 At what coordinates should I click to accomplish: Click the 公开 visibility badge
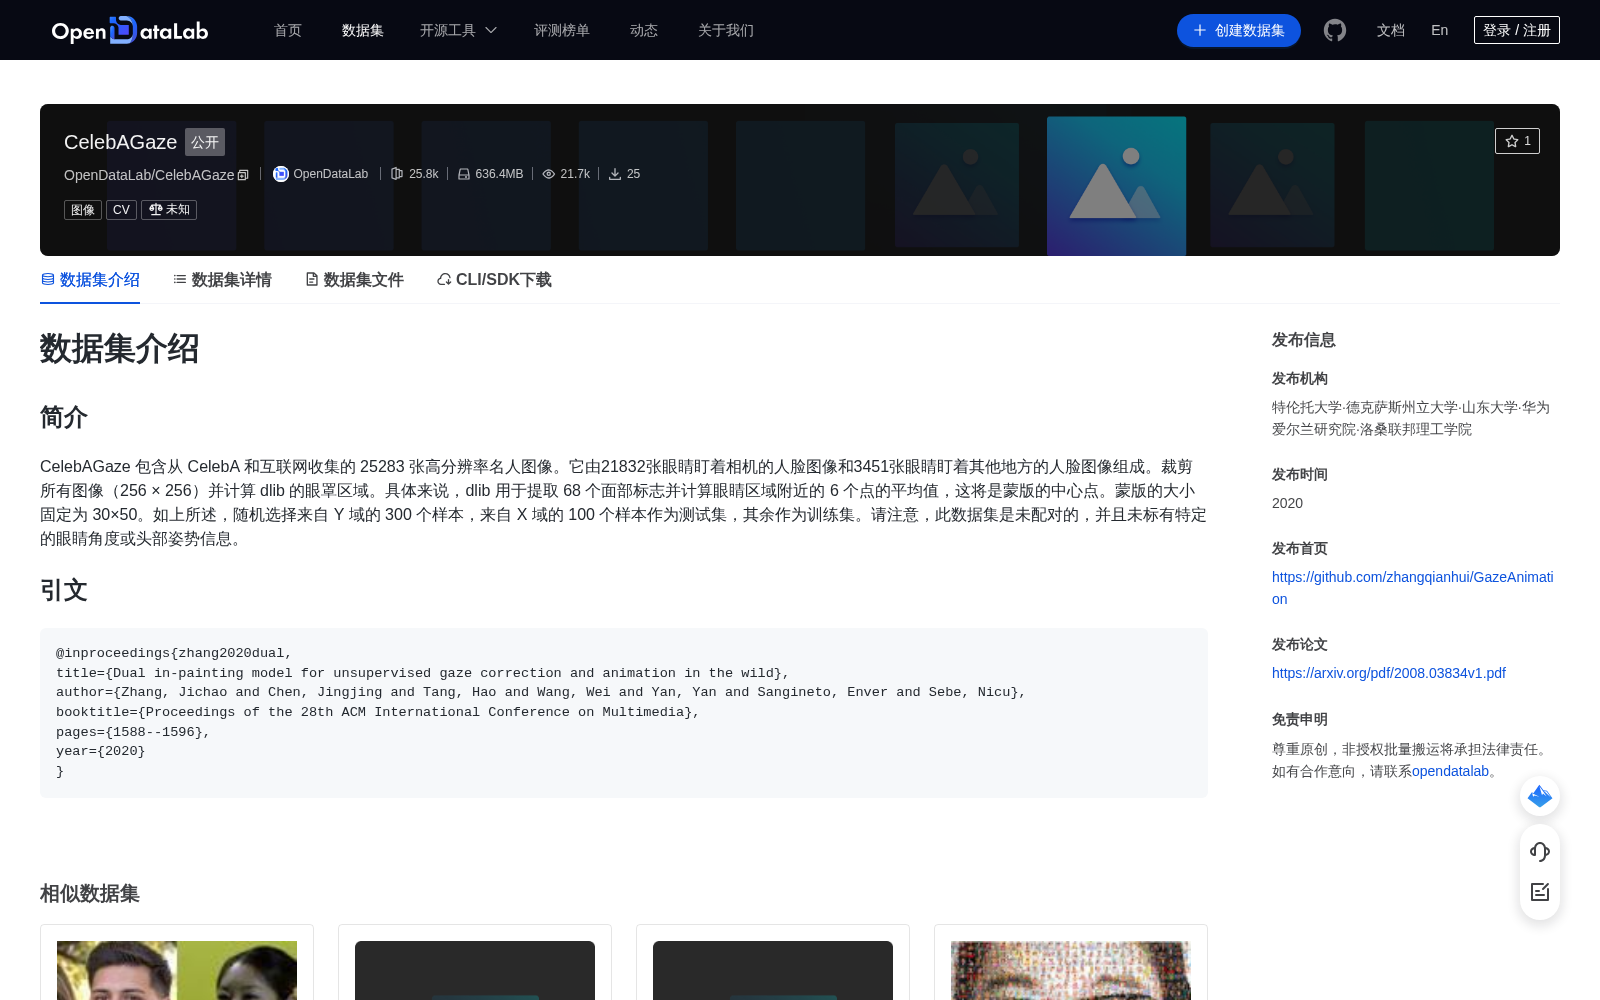(x=205, y=142)
